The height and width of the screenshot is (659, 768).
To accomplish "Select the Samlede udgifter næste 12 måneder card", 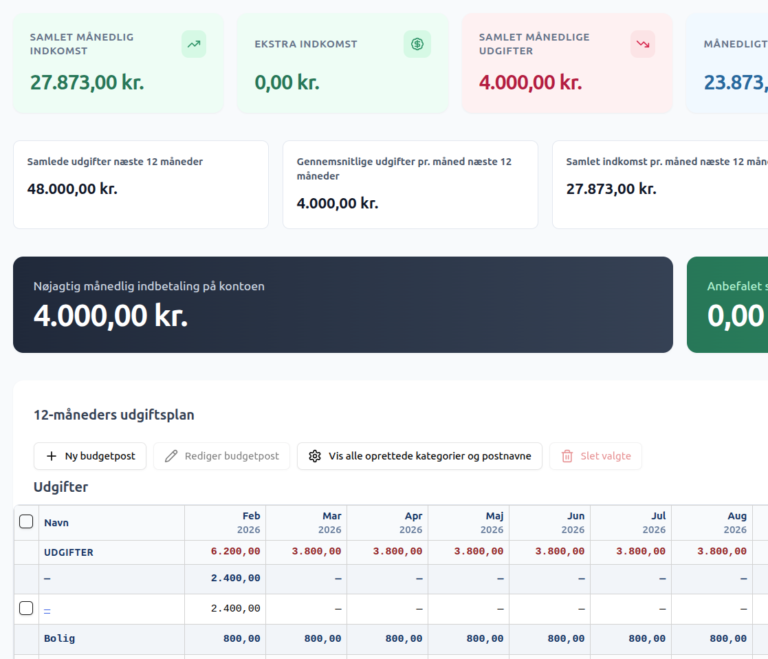I will pos(141,185).
